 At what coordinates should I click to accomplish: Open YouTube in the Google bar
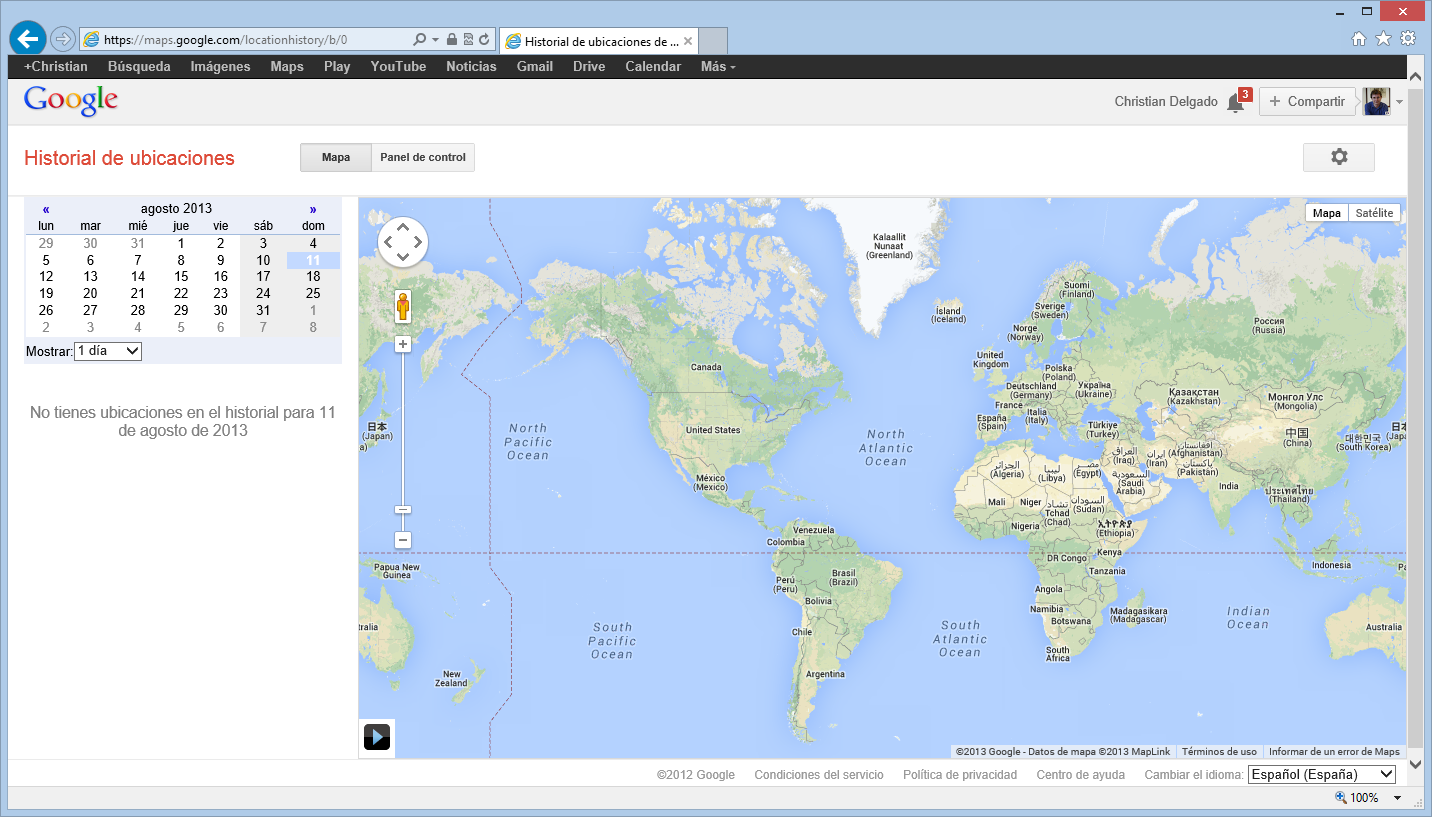pos(398,67)
